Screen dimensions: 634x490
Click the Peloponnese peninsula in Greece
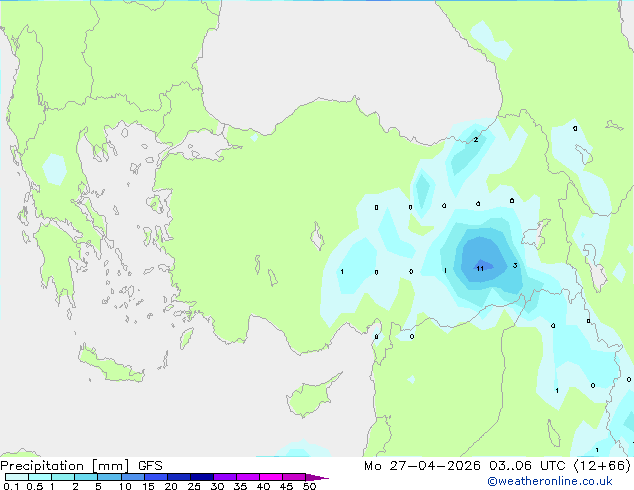57,263
